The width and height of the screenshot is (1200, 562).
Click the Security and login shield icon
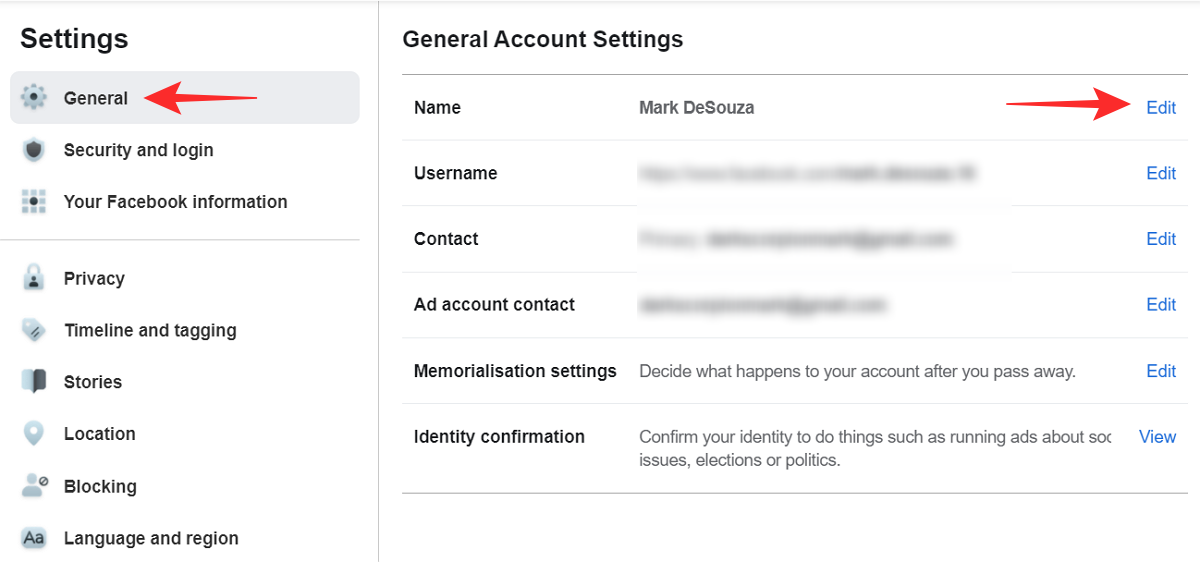click(34, 150)
